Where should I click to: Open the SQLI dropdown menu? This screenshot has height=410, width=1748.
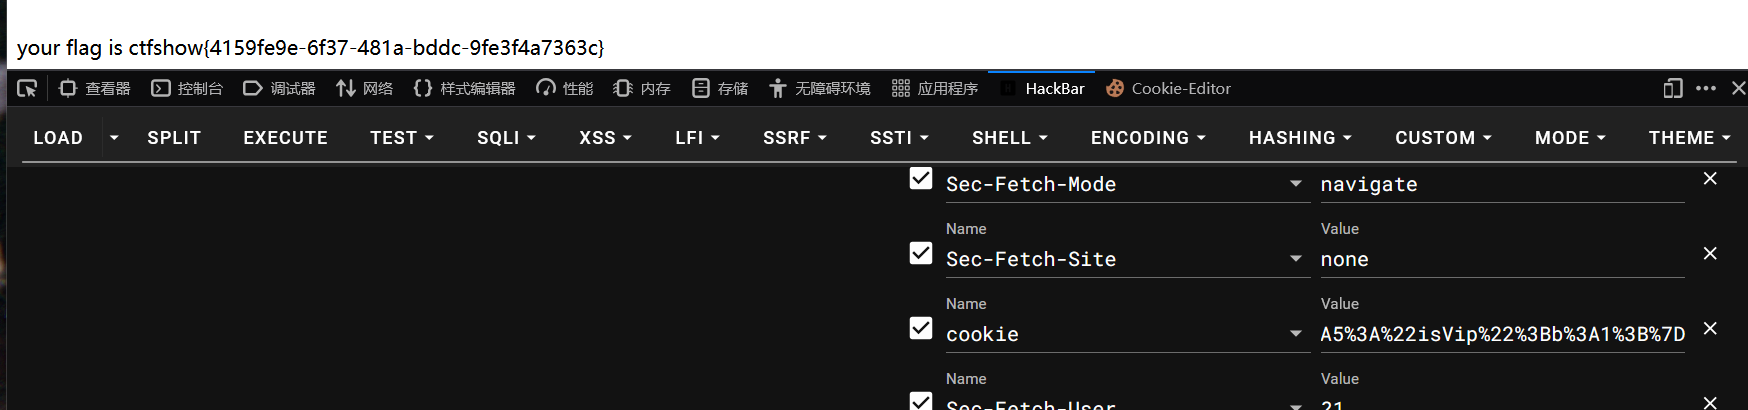(506, 138)
